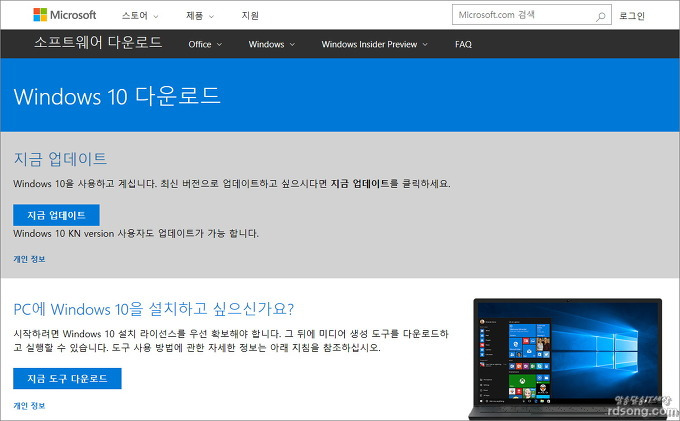Open 개인 정보 link under 도구 다운로드

tap(29, 406)
